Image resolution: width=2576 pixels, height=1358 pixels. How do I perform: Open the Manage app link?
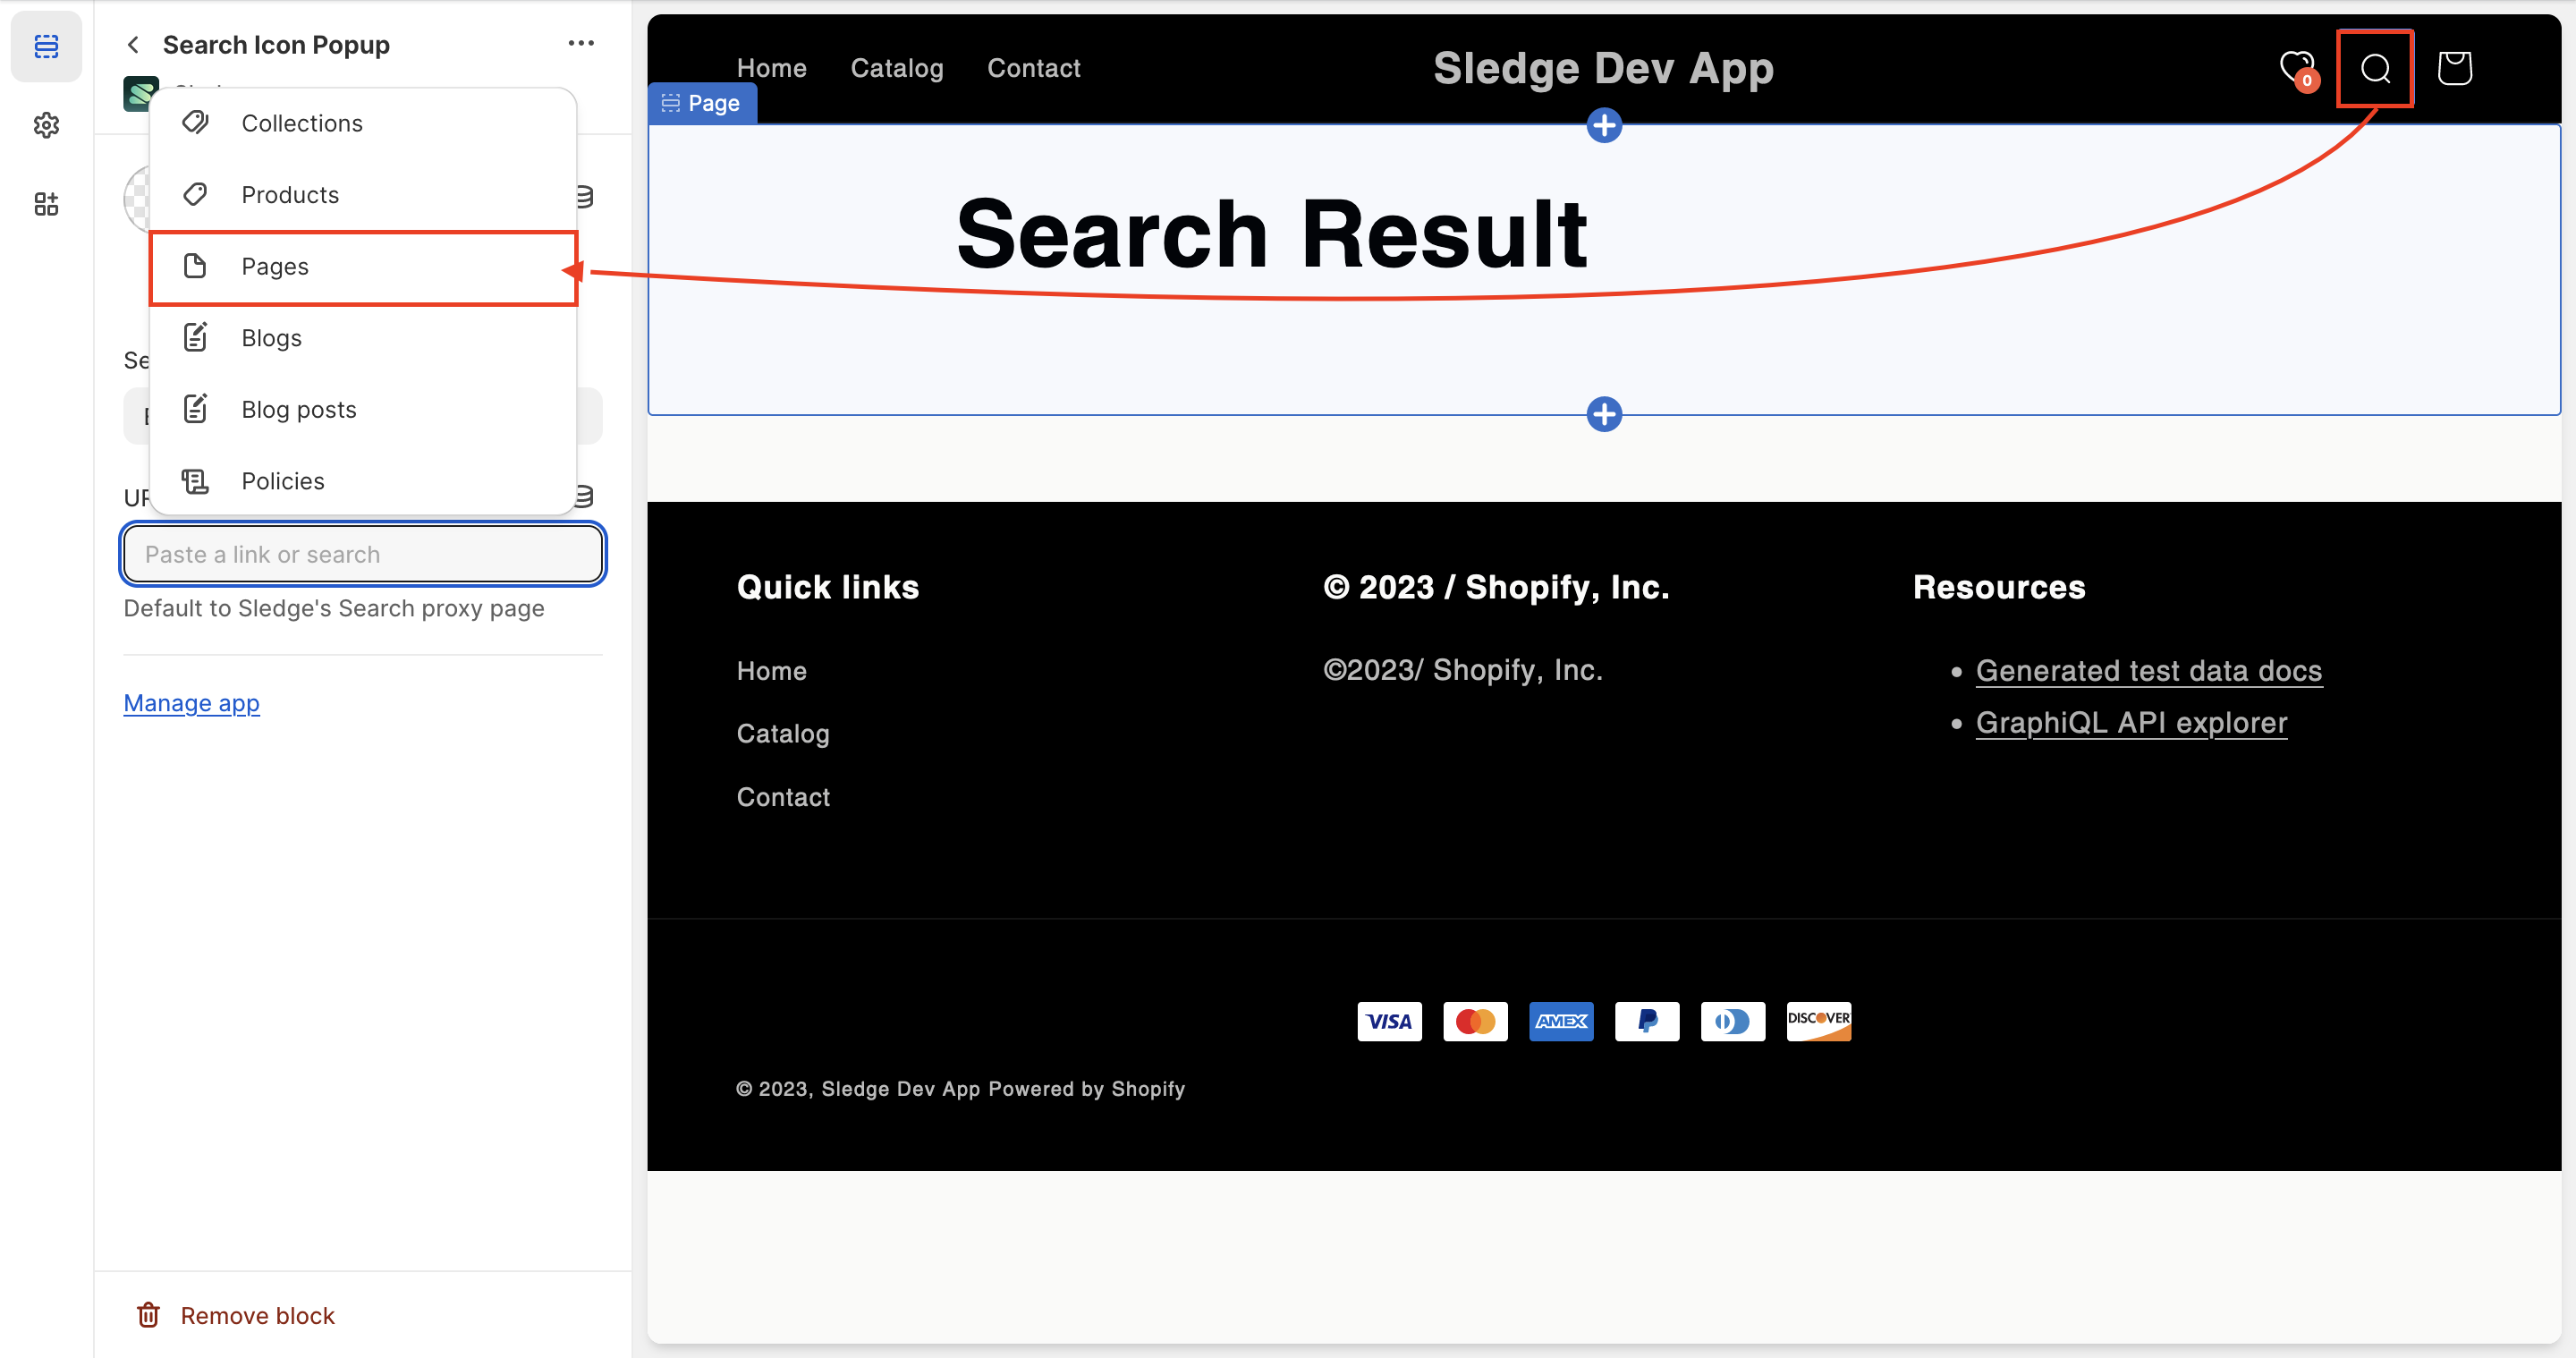191,703
